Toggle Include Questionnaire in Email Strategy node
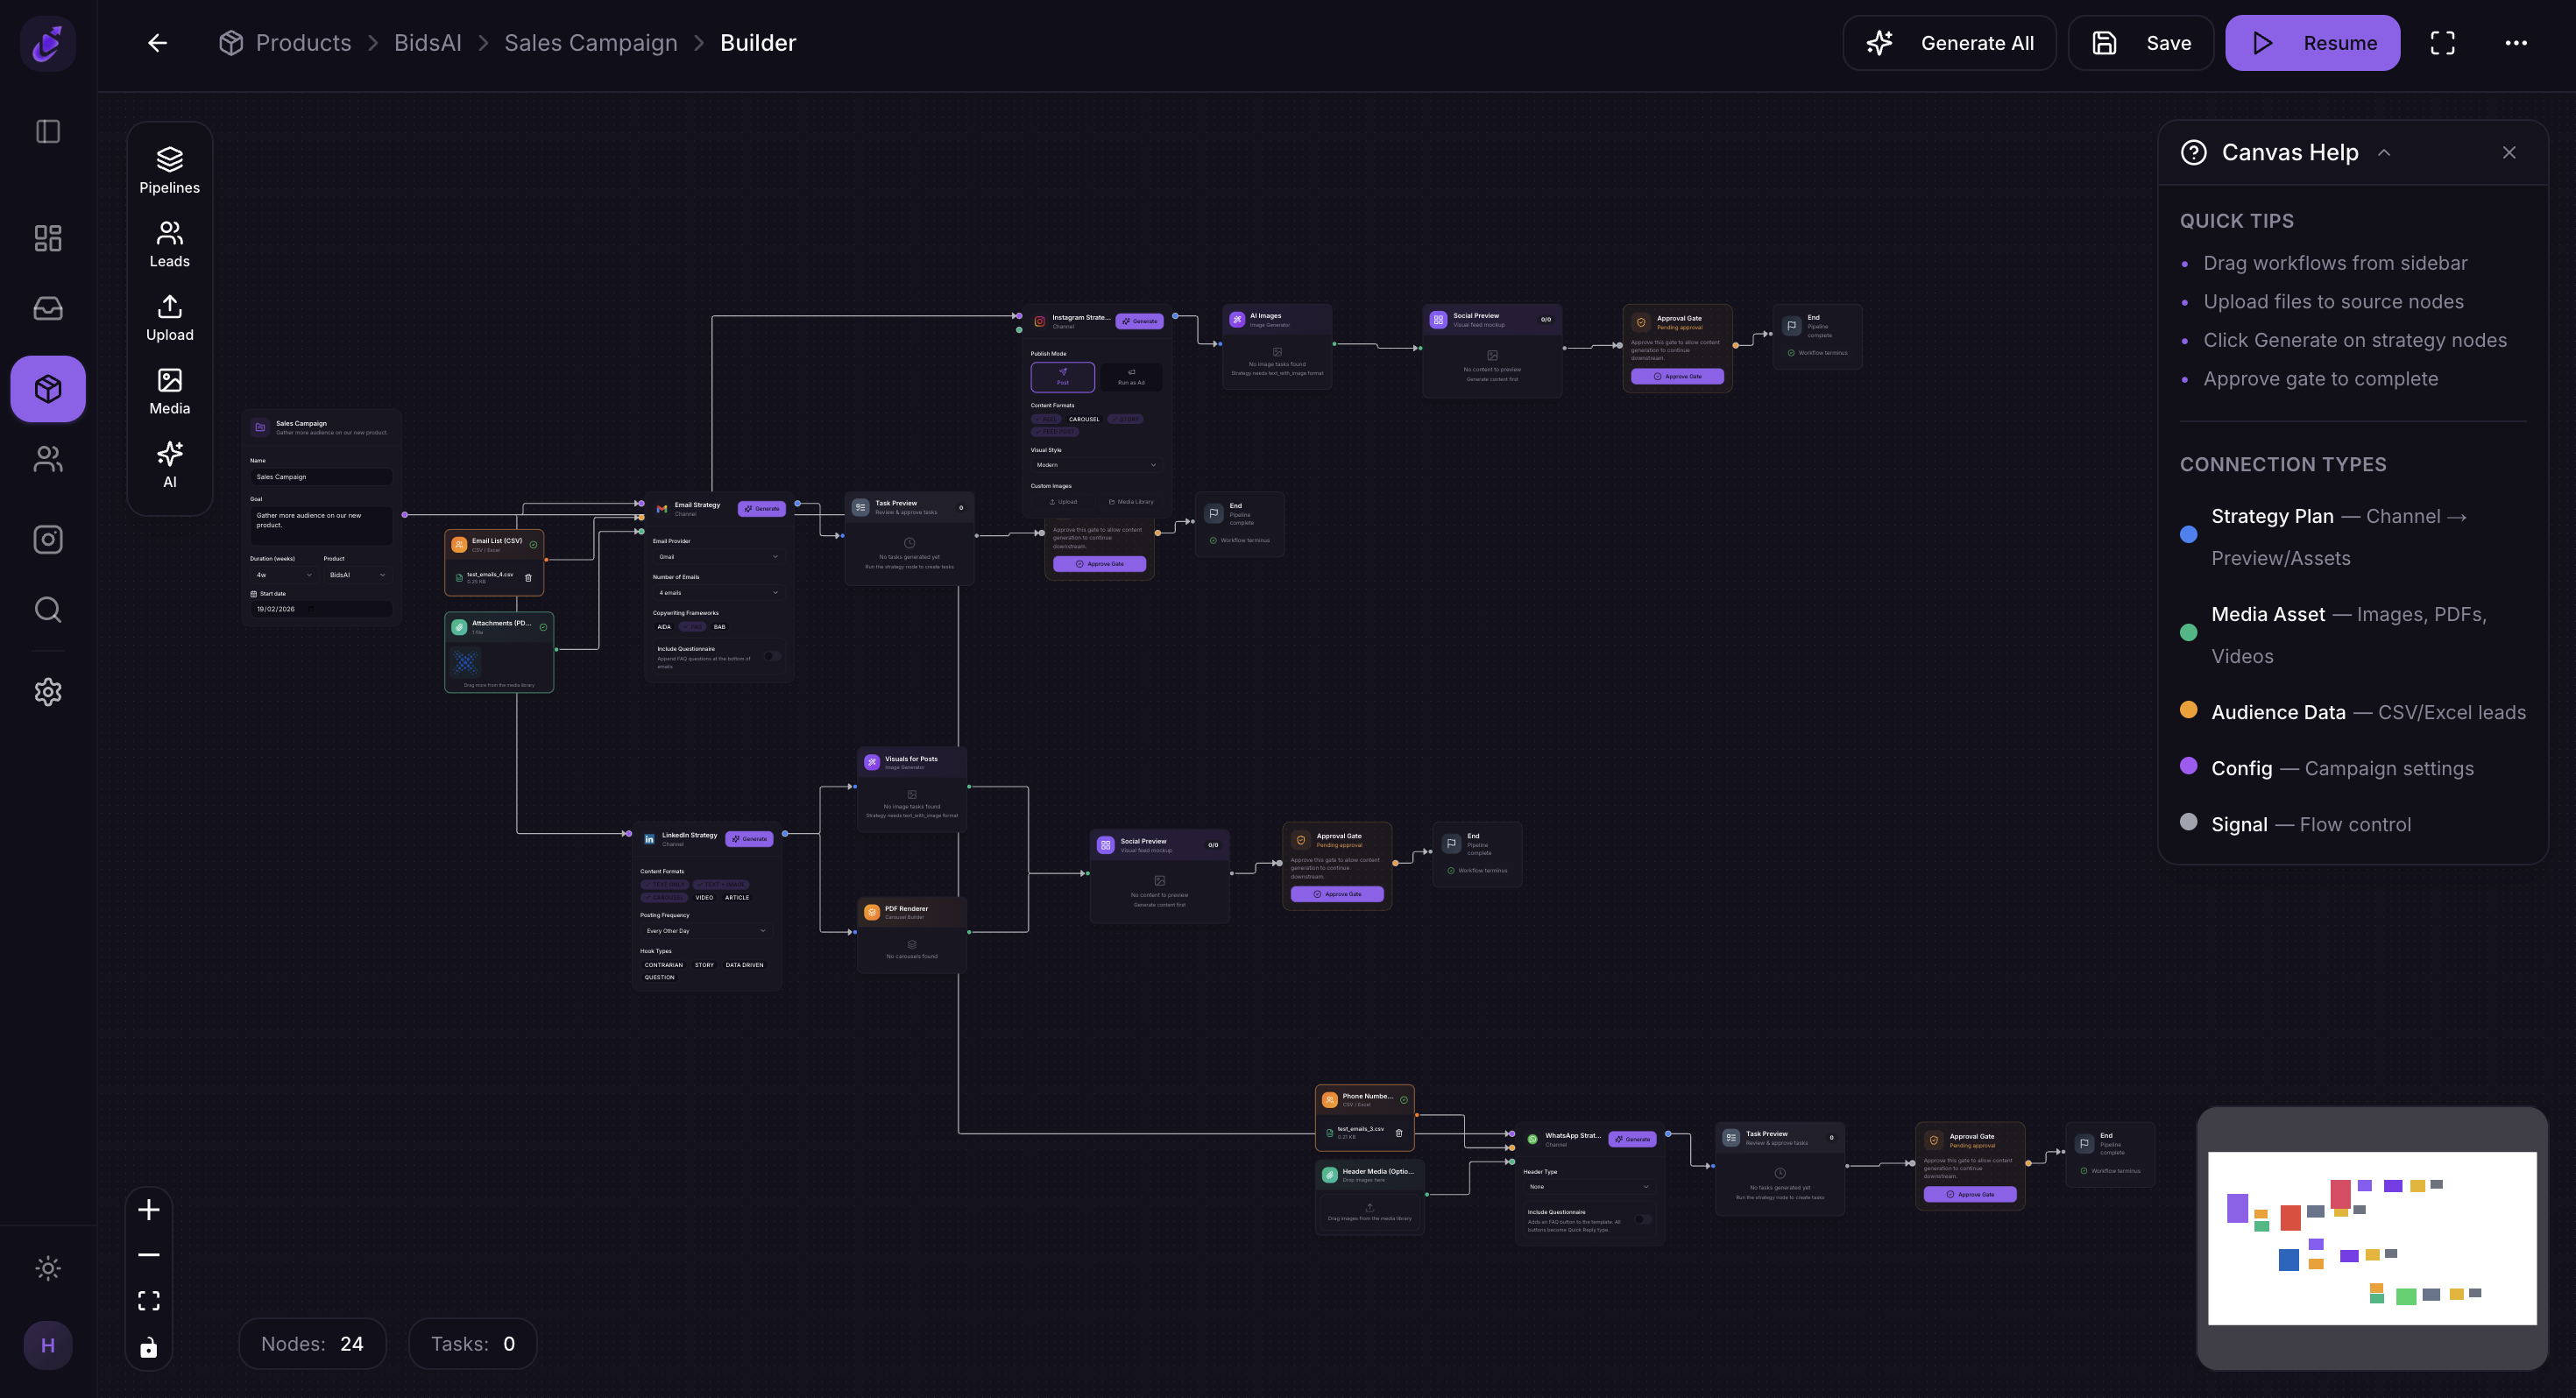 [773, 656]
